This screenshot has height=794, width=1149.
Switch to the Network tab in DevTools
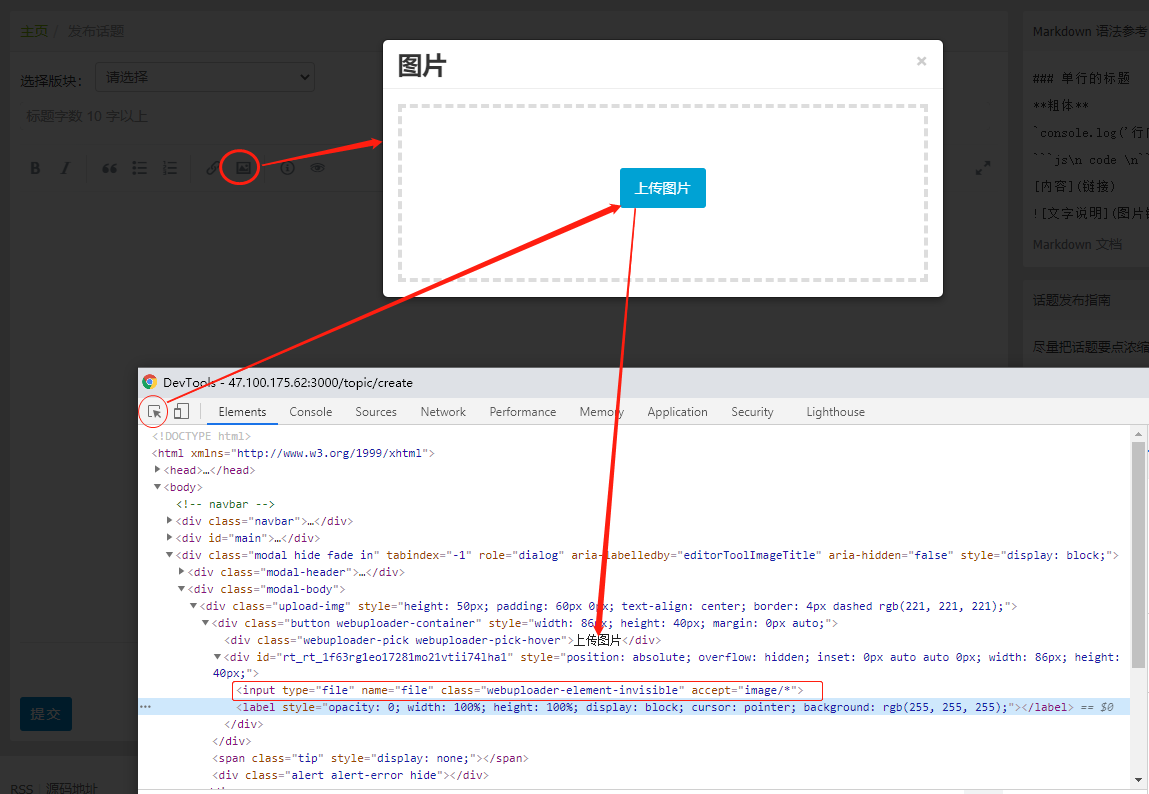tap(443, 412)
